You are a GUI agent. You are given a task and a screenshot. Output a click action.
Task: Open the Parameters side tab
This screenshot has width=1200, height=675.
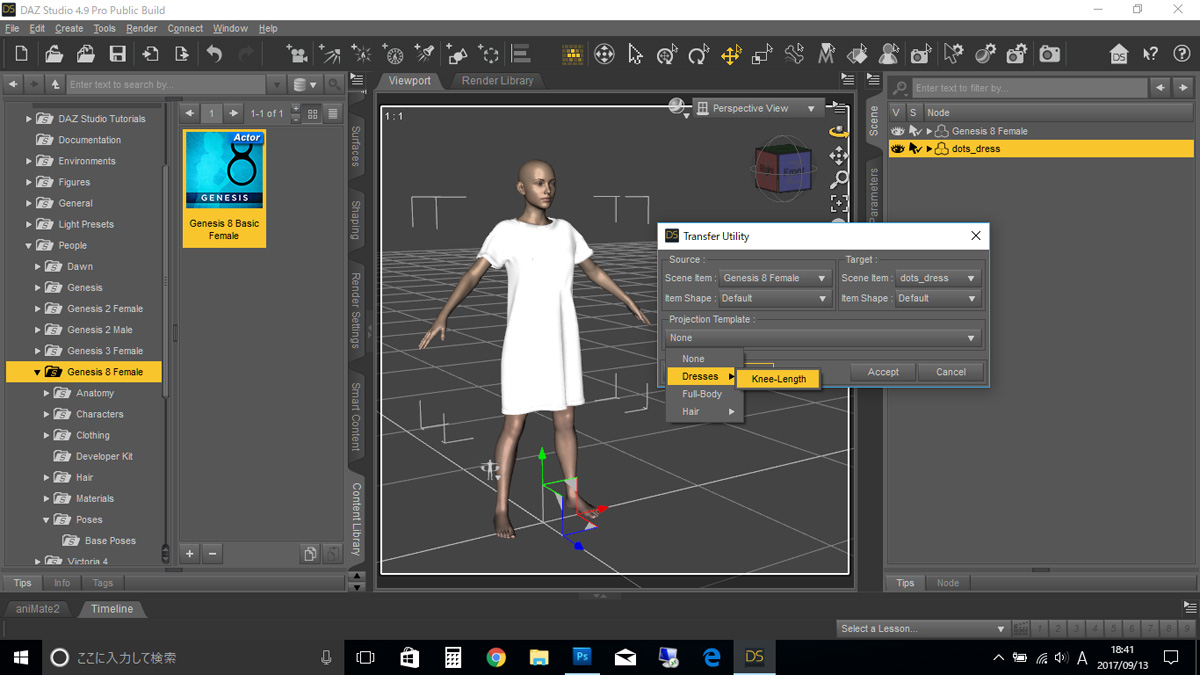click(873, 195)
